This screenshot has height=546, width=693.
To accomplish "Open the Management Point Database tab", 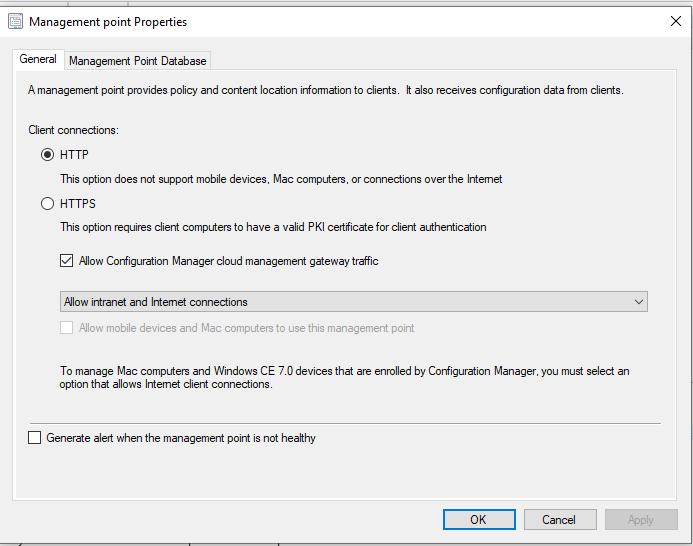I will [x=137, y=61].
